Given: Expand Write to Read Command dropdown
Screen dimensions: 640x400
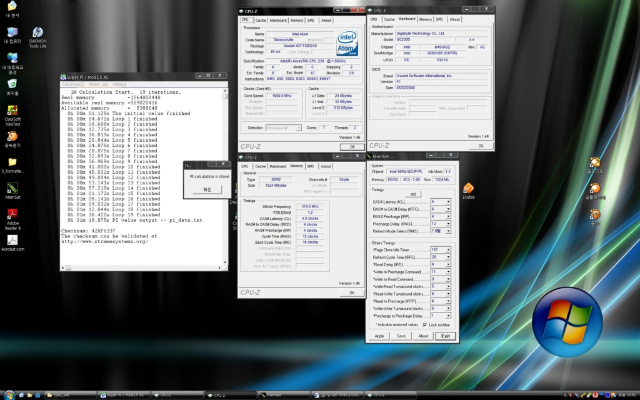Looking at the screenshot, I should [448, 279].
